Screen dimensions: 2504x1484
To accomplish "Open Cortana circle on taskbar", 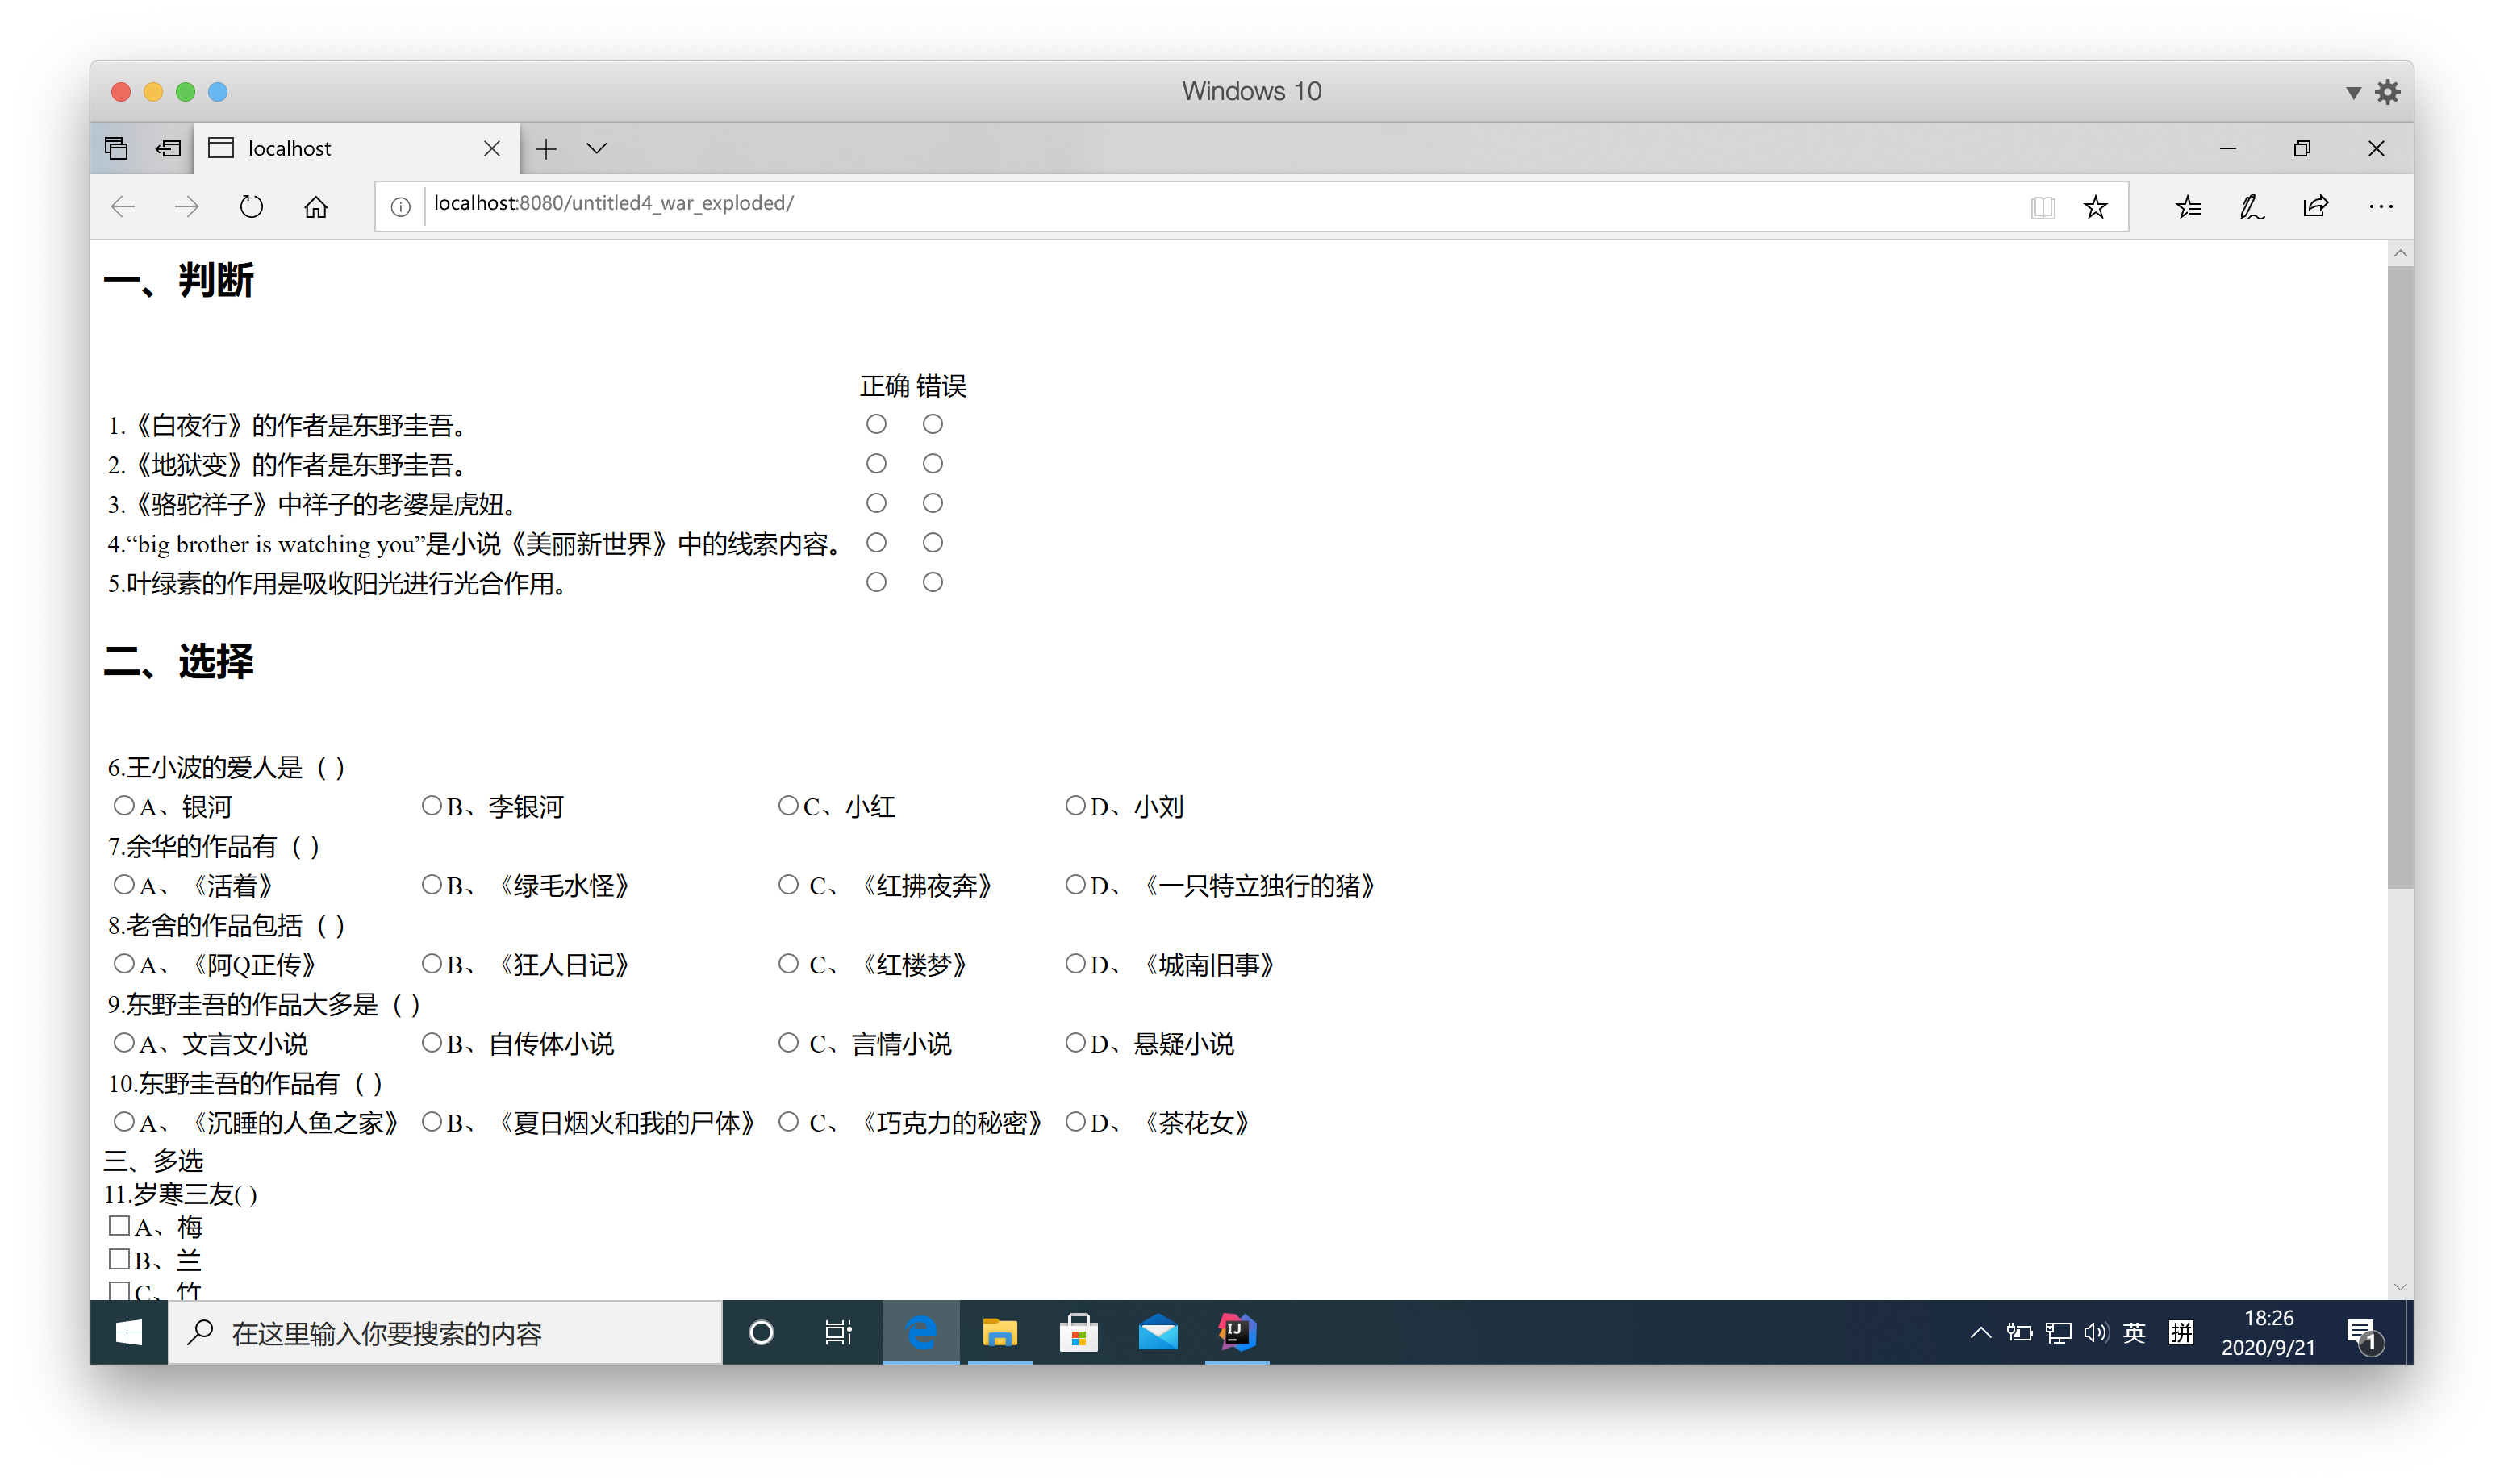I will pyautogui.click(x=761, y=1333).
